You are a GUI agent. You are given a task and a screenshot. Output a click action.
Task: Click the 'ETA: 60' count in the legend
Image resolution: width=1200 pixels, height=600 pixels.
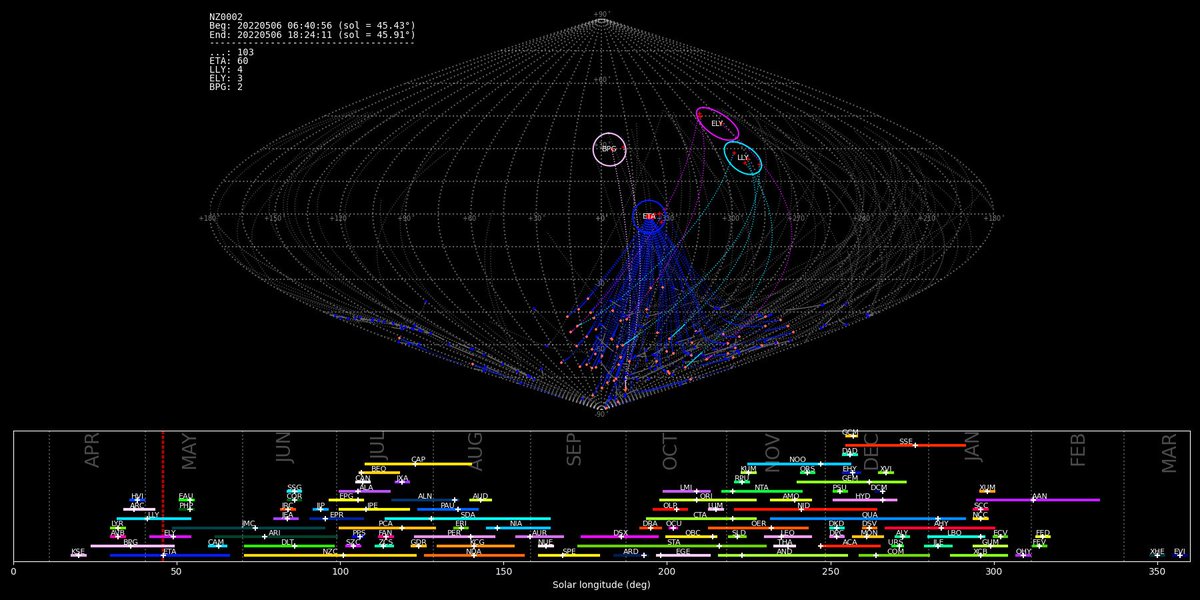click(229, 60)
